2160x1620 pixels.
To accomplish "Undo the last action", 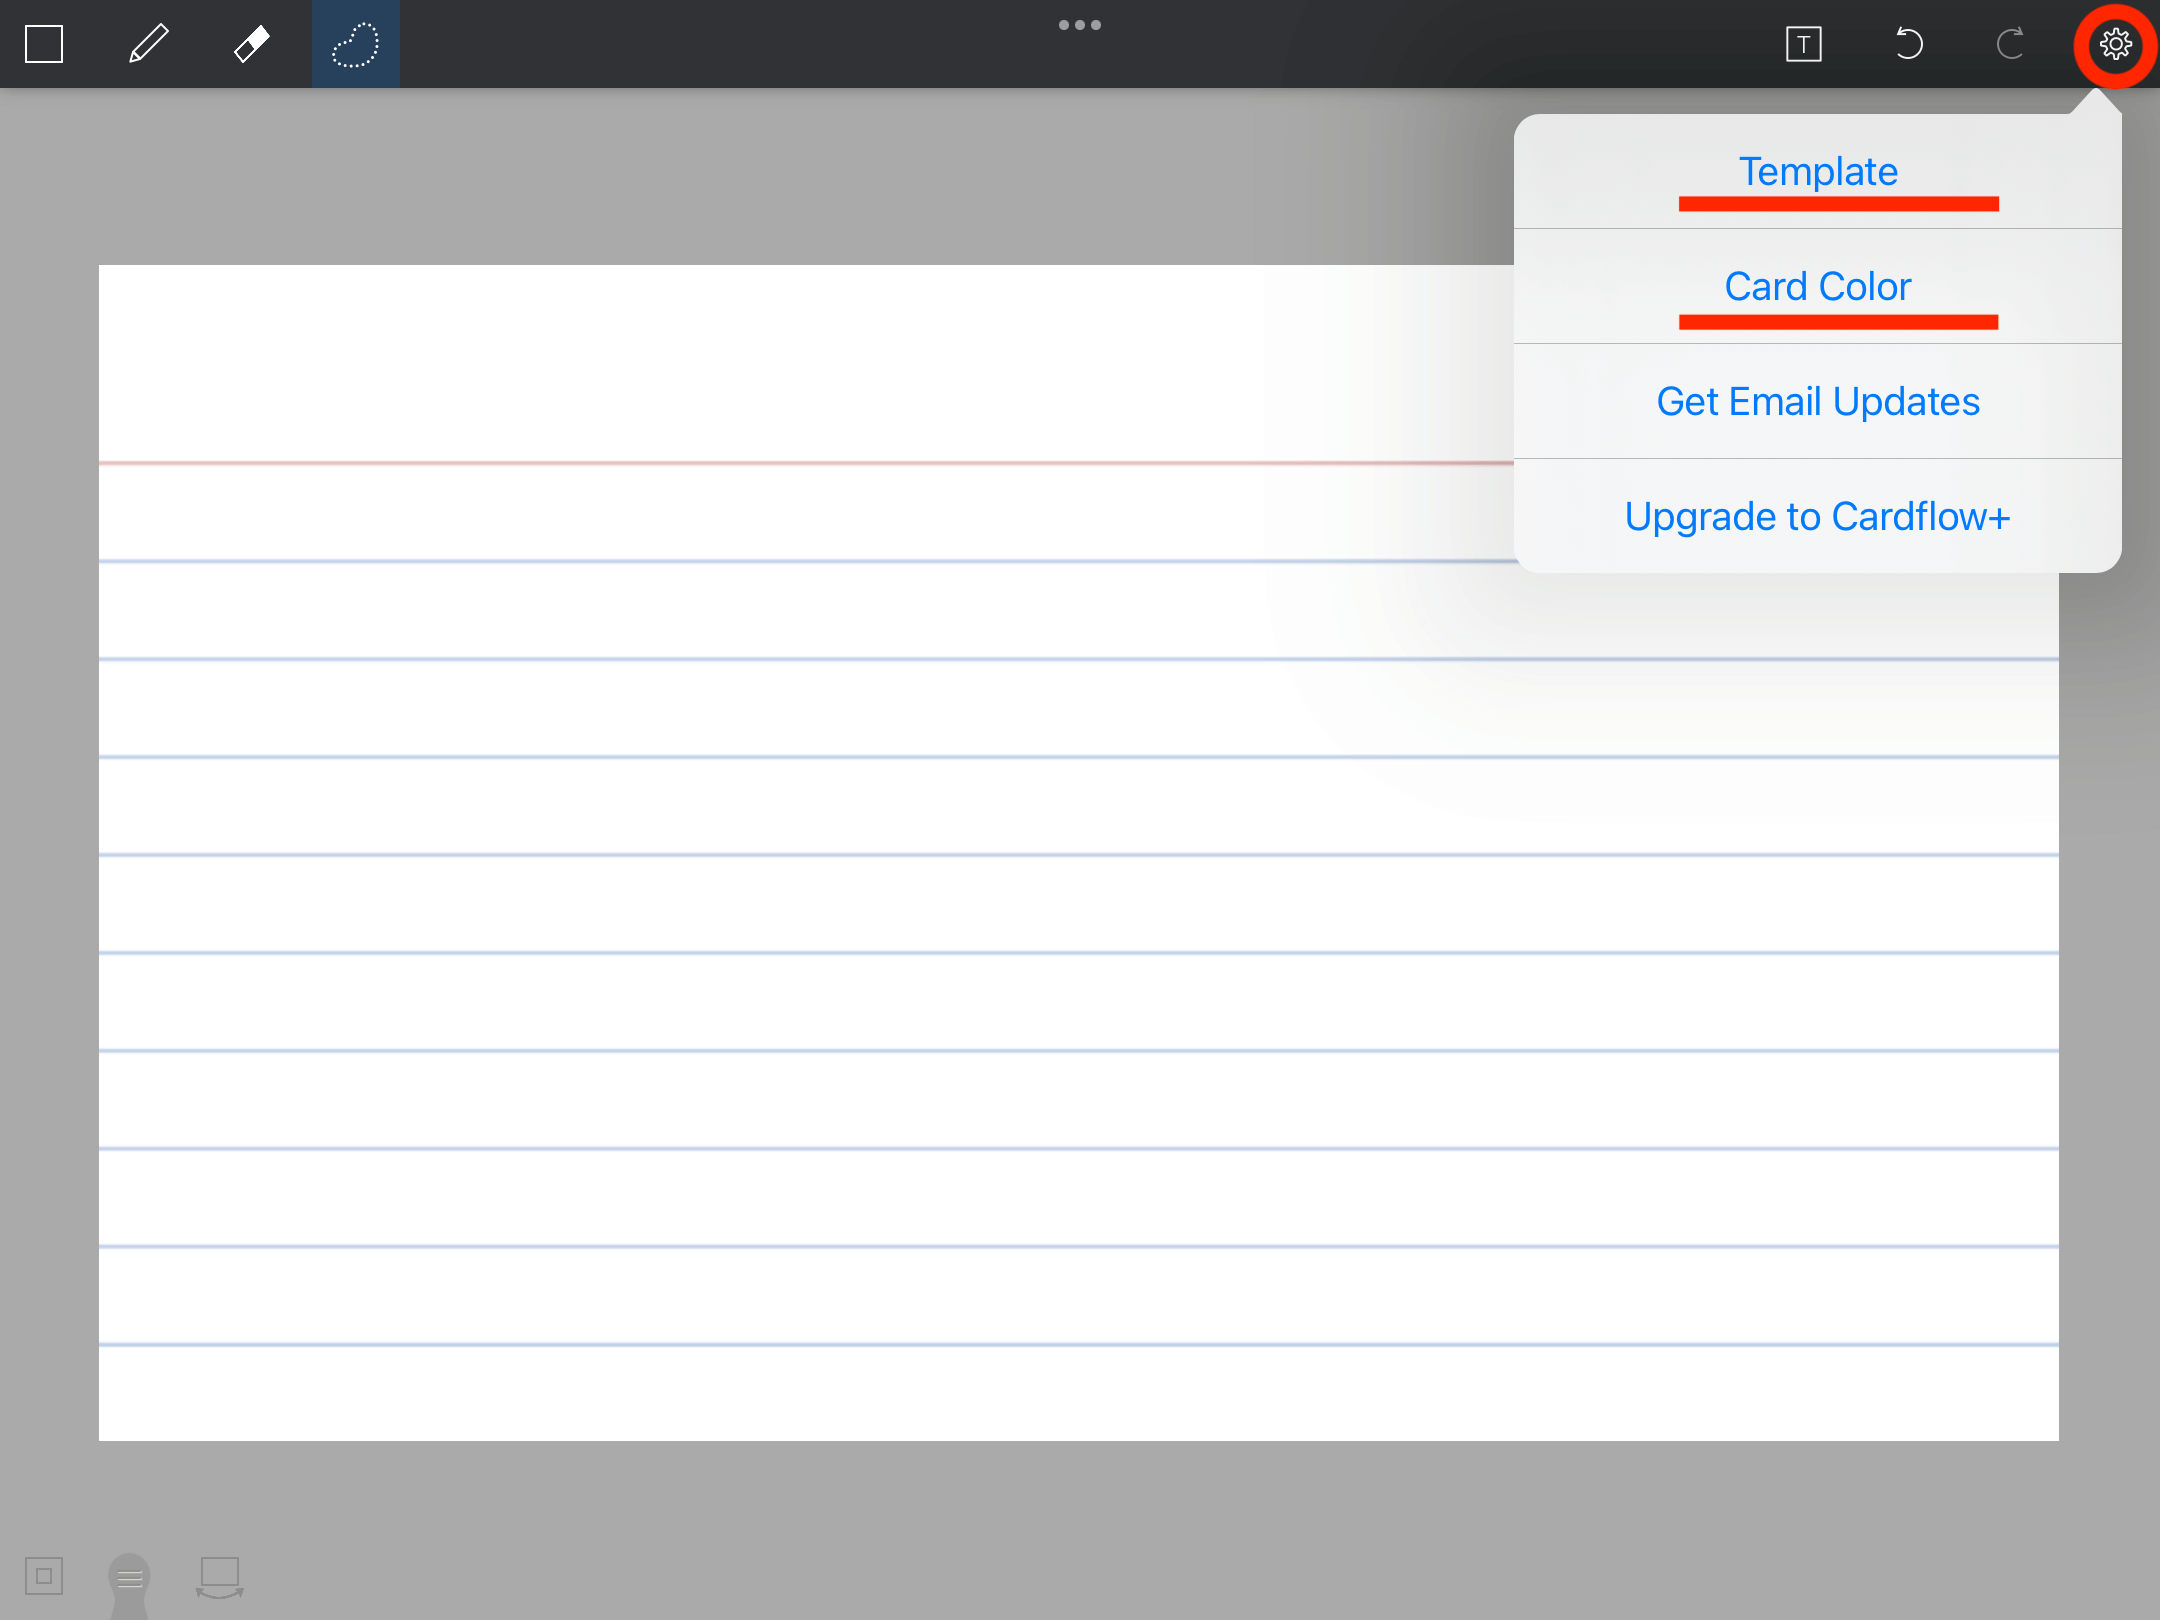I will (x=1908, y=44).
